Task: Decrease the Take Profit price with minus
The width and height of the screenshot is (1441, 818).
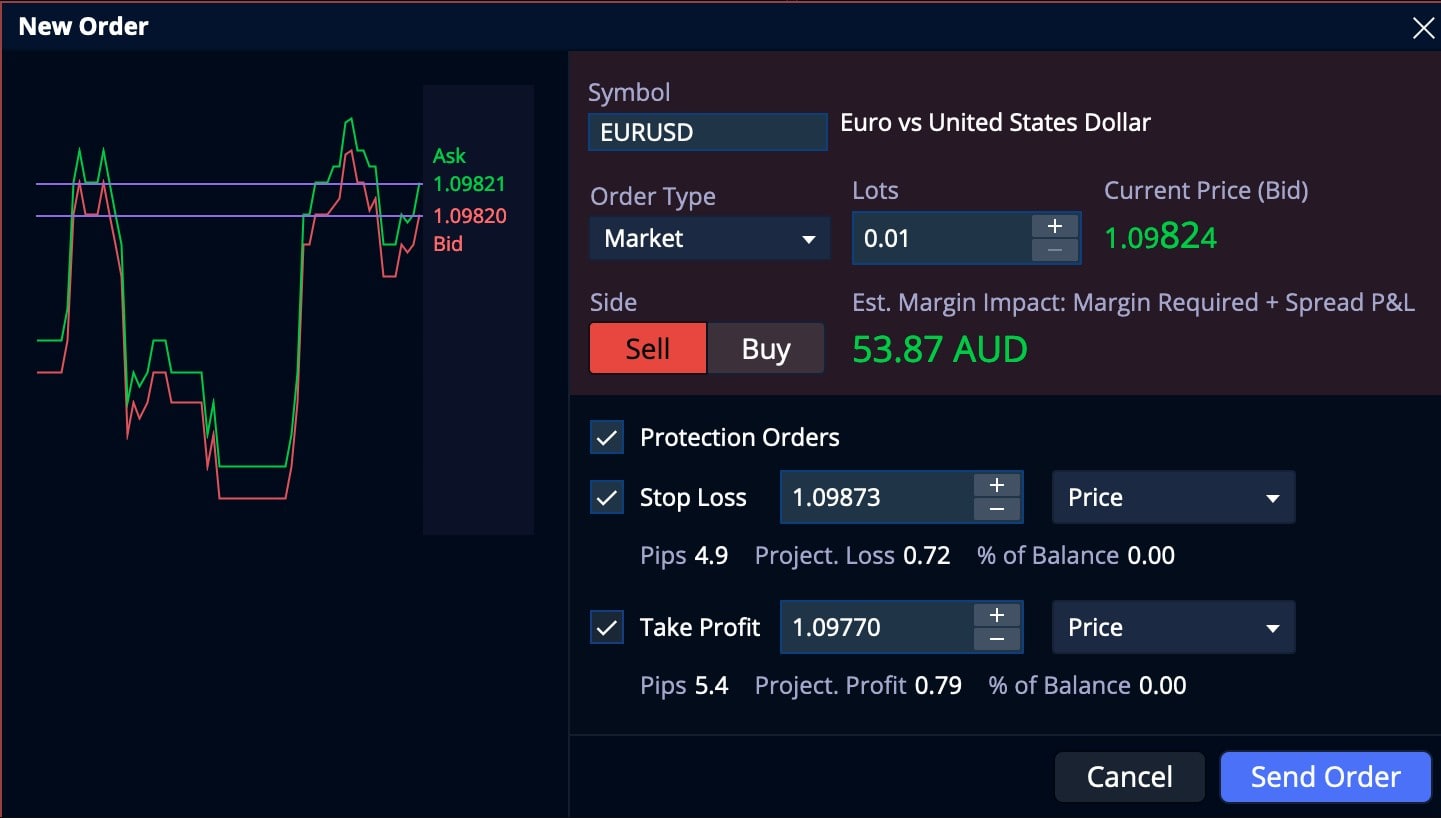Action: pyautogui.click(x=996, y=639)
